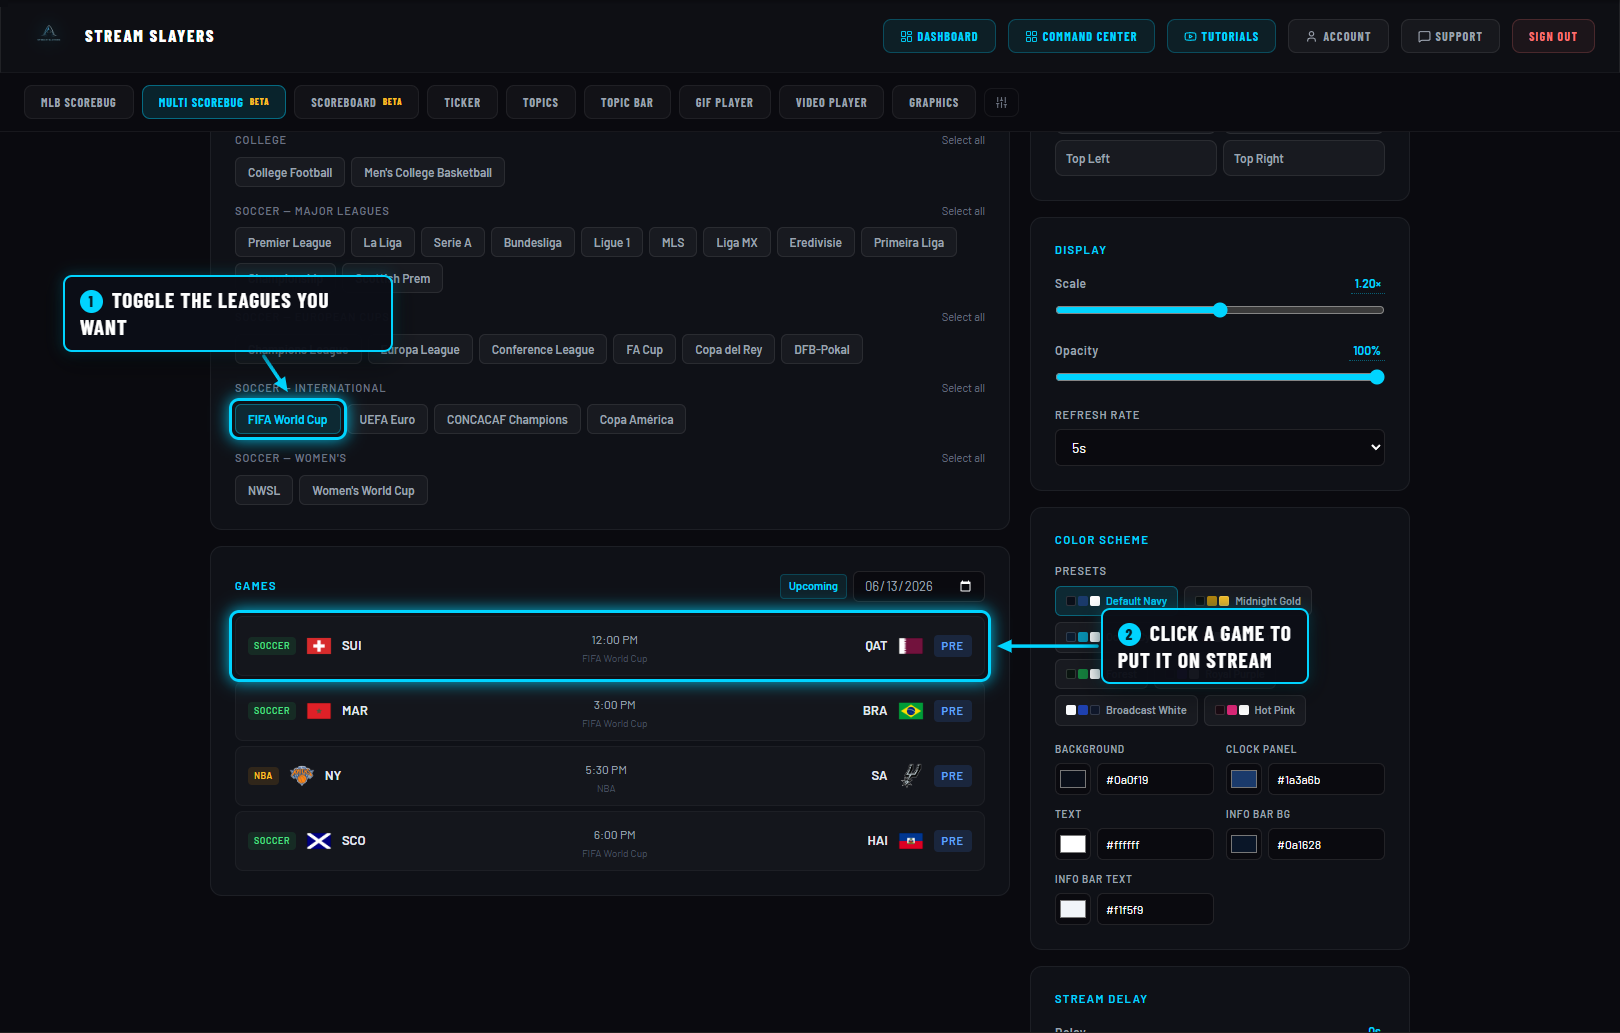Toggle the Copa América league chip
This screenshot has height=1033, width=1620.
click(636, 420)
